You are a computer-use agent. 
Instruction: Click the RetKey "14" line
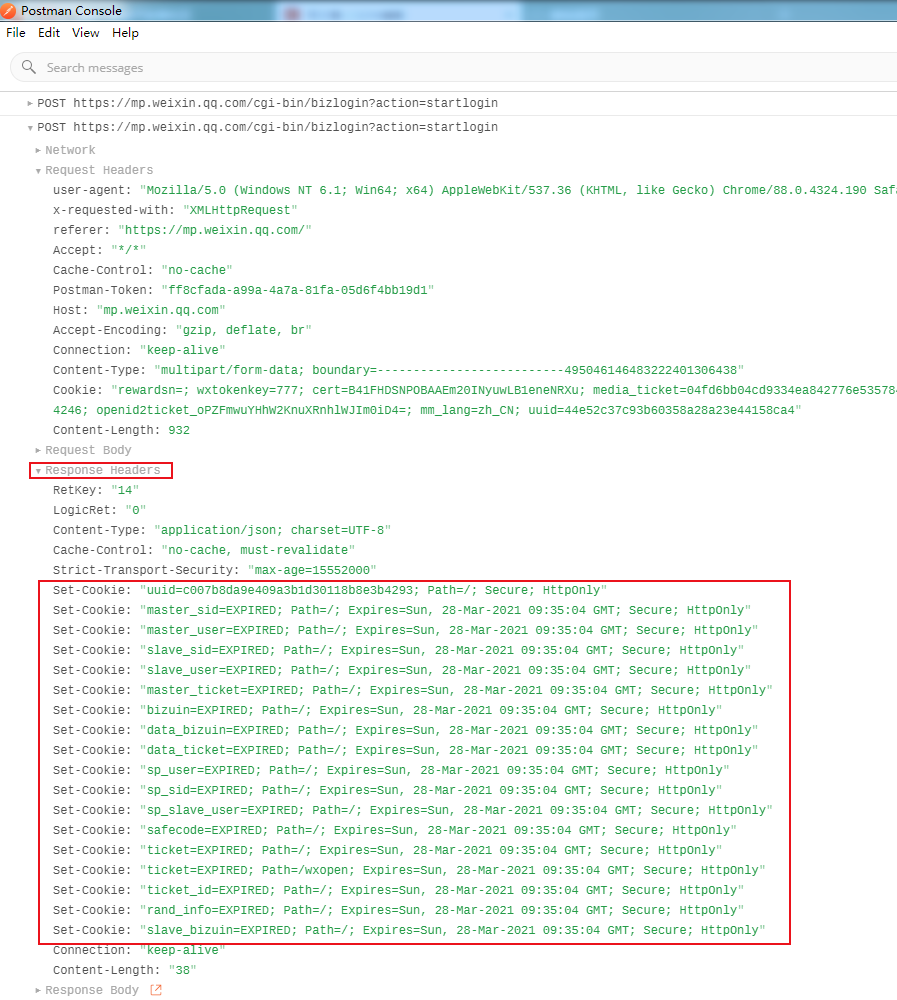pos(96,490)
